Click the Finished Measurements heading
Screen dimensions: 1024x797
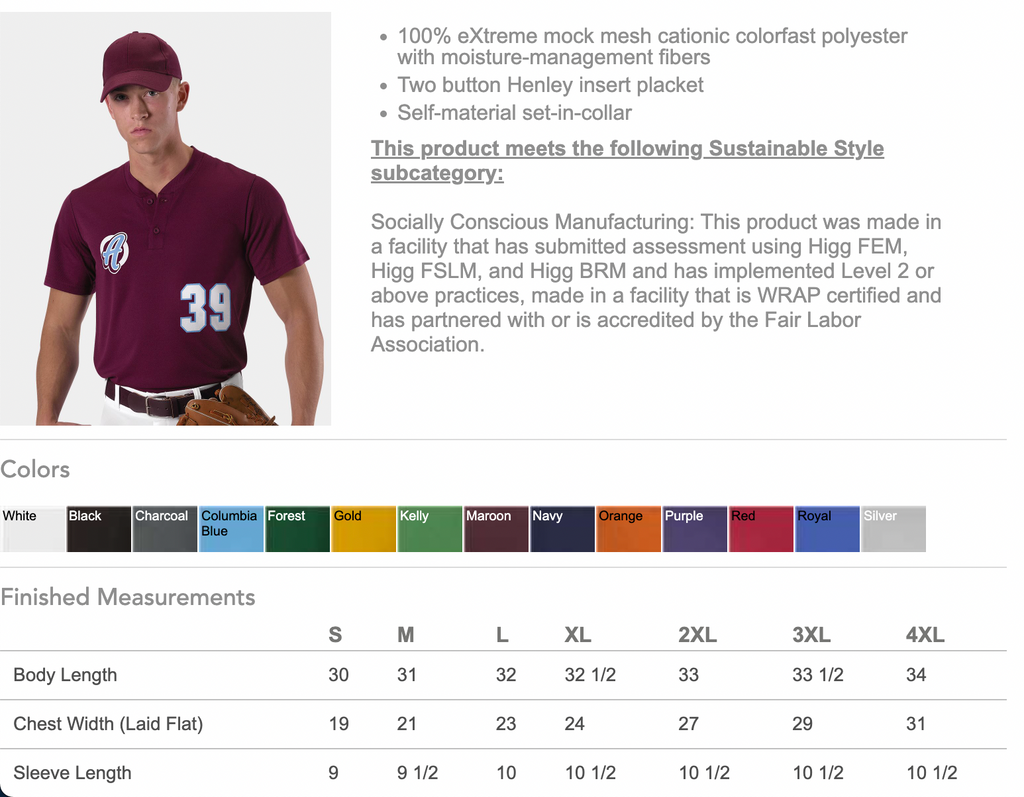128,597
